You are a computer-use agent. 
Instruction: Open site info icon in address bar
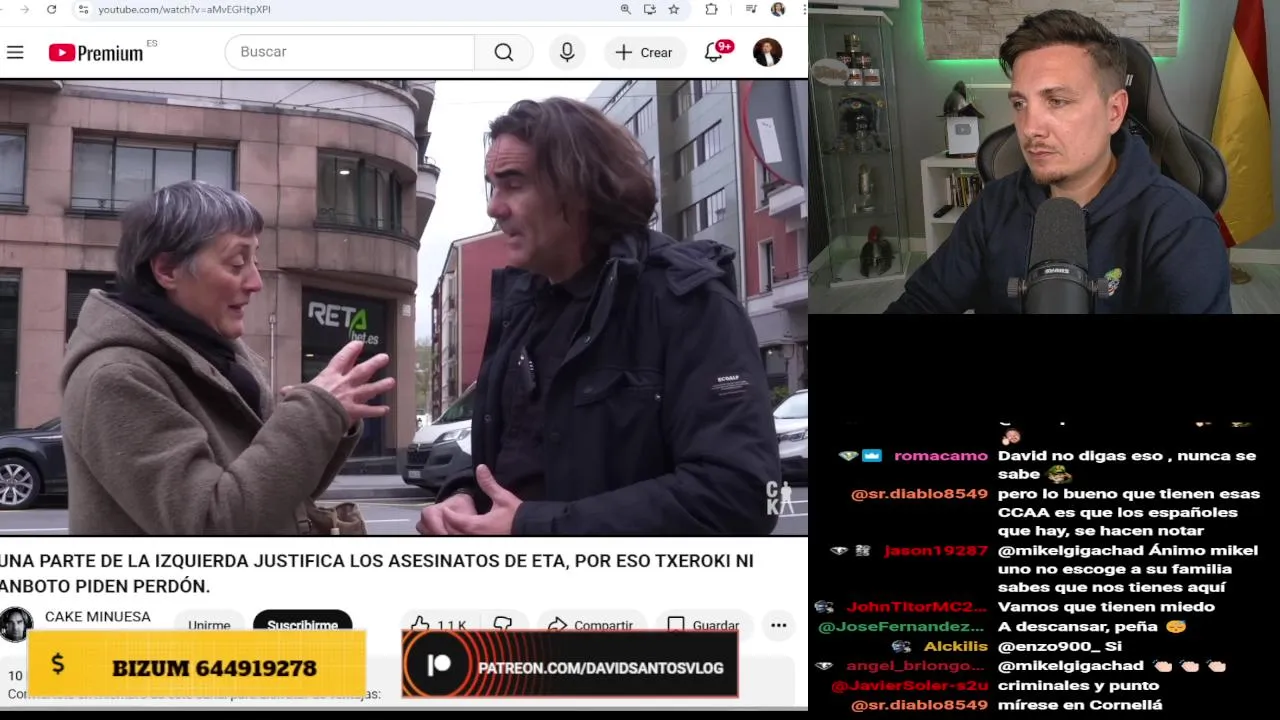(83, 9)
